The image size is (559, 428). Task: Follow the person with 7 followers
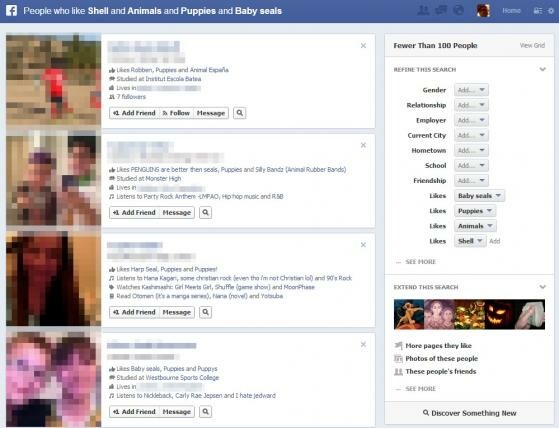[x=176, y=113]
